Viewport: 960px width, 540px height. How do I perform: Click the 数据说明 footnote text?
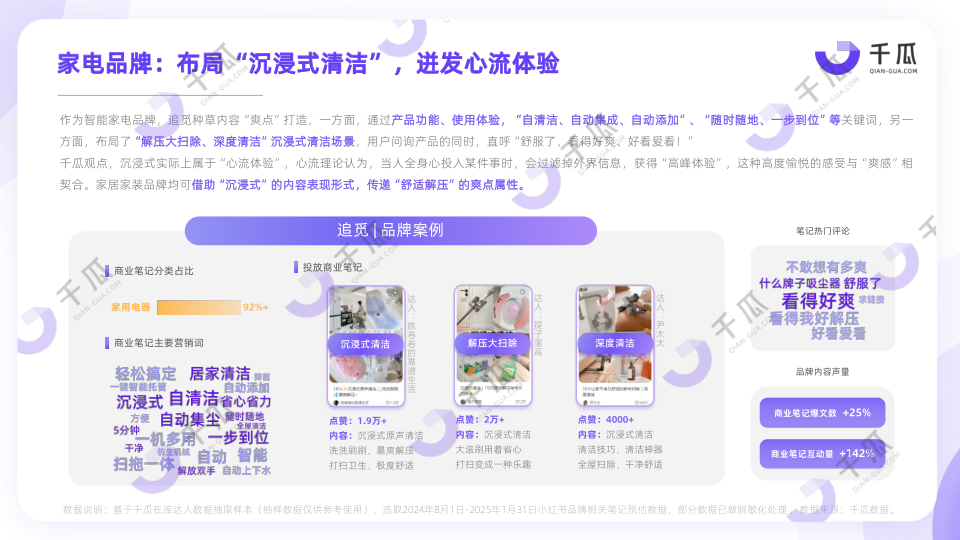pos(480,509)
